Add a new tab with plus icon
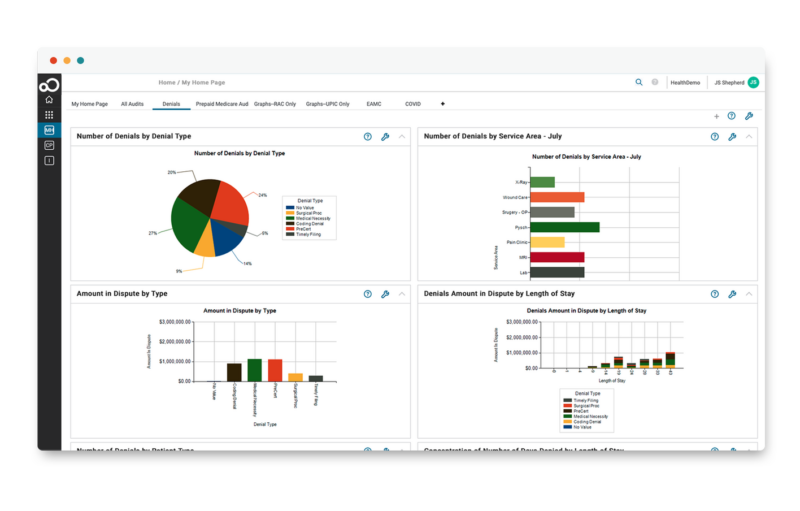This screenshot has width=800, height=511. [442, 104]
